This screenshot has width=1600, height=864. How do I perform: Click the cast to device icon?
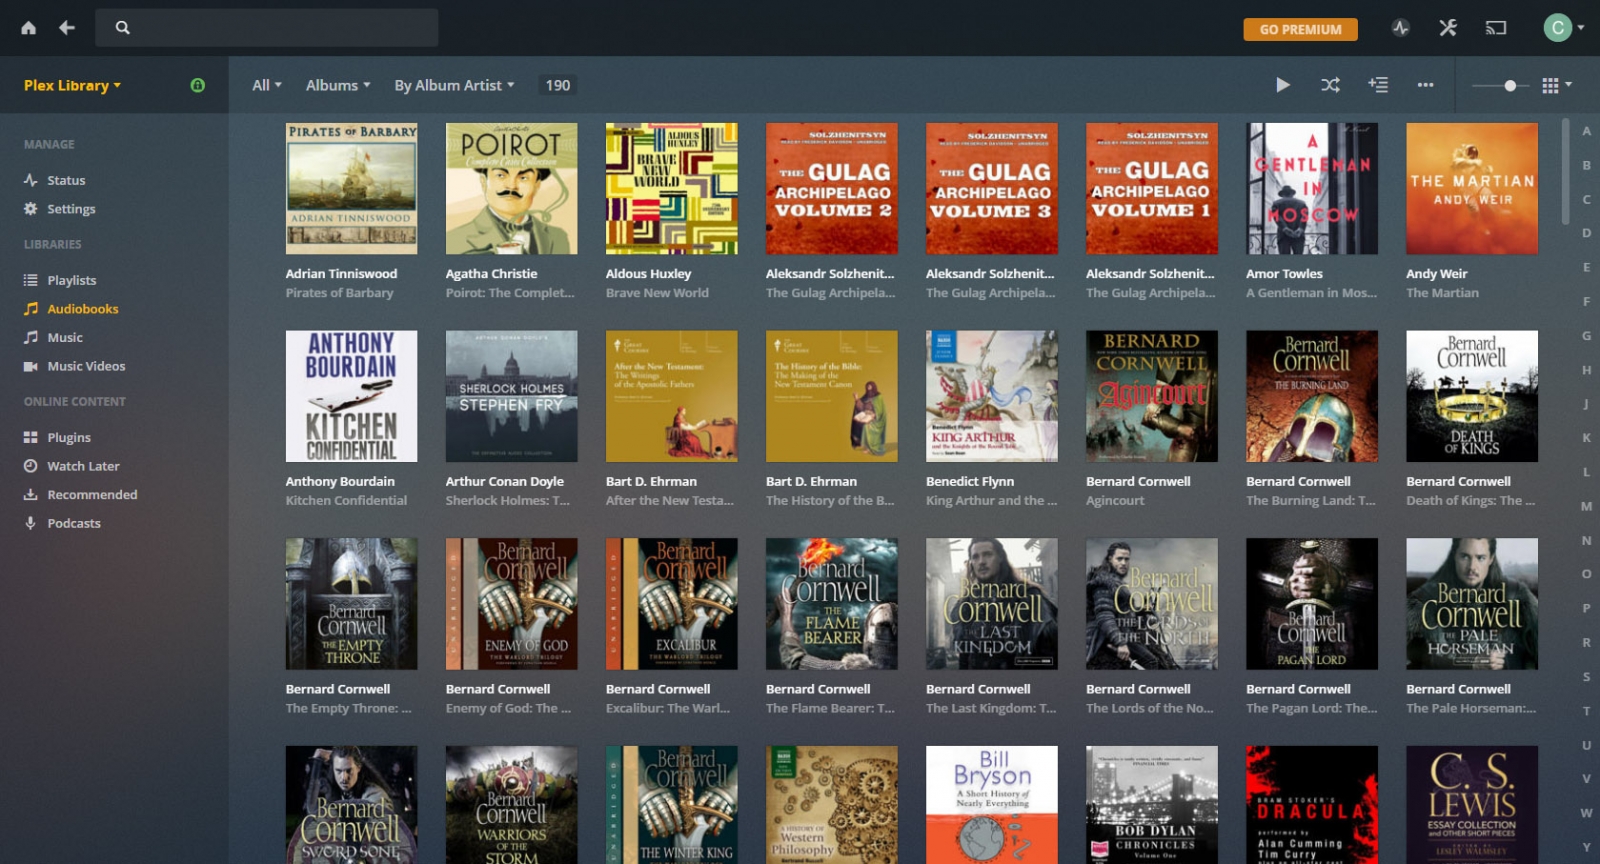pos(1495,28)
